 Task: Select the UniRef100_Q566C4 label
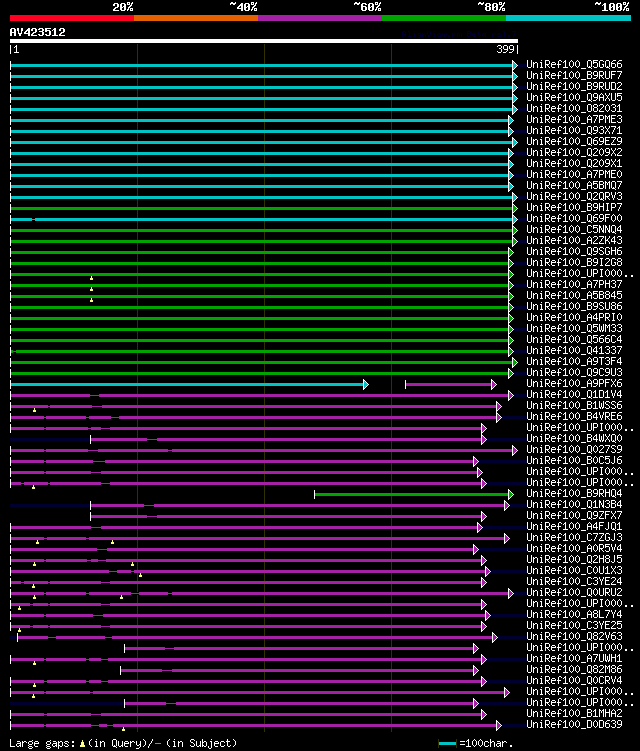coord(574,339)
